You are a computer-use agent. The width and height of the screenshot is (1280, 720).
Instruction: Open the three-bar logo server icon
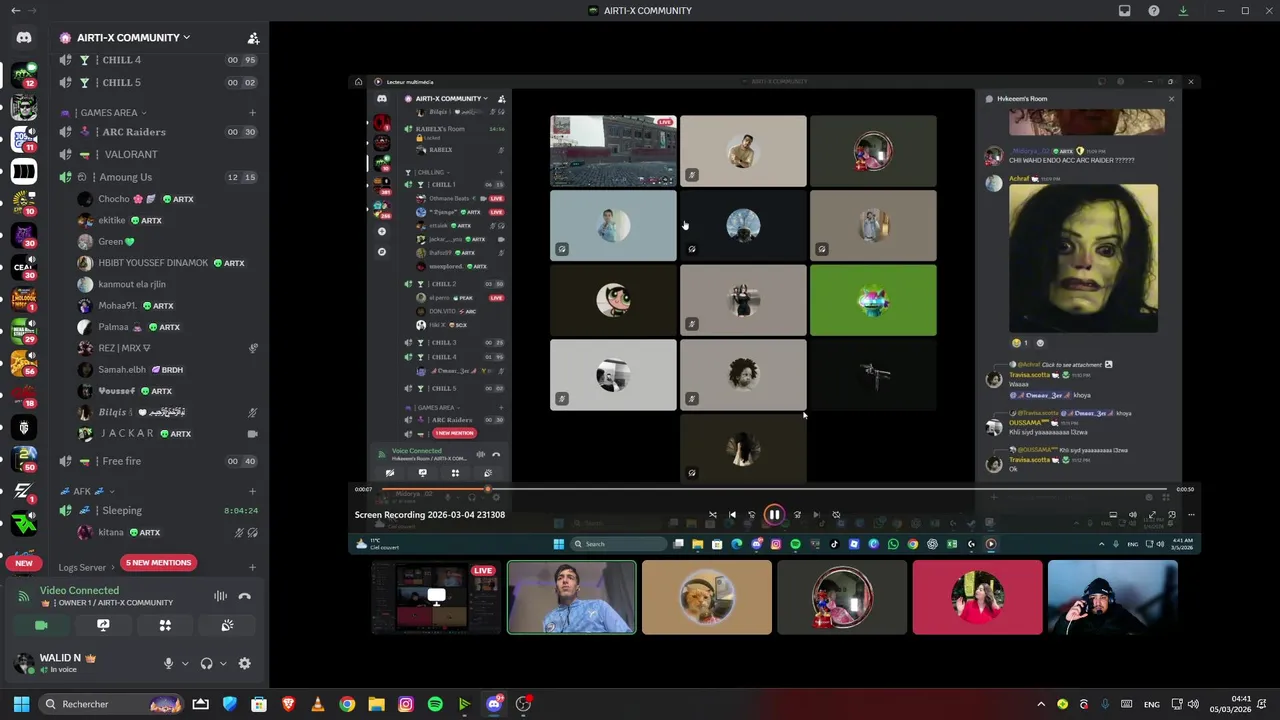24,171
